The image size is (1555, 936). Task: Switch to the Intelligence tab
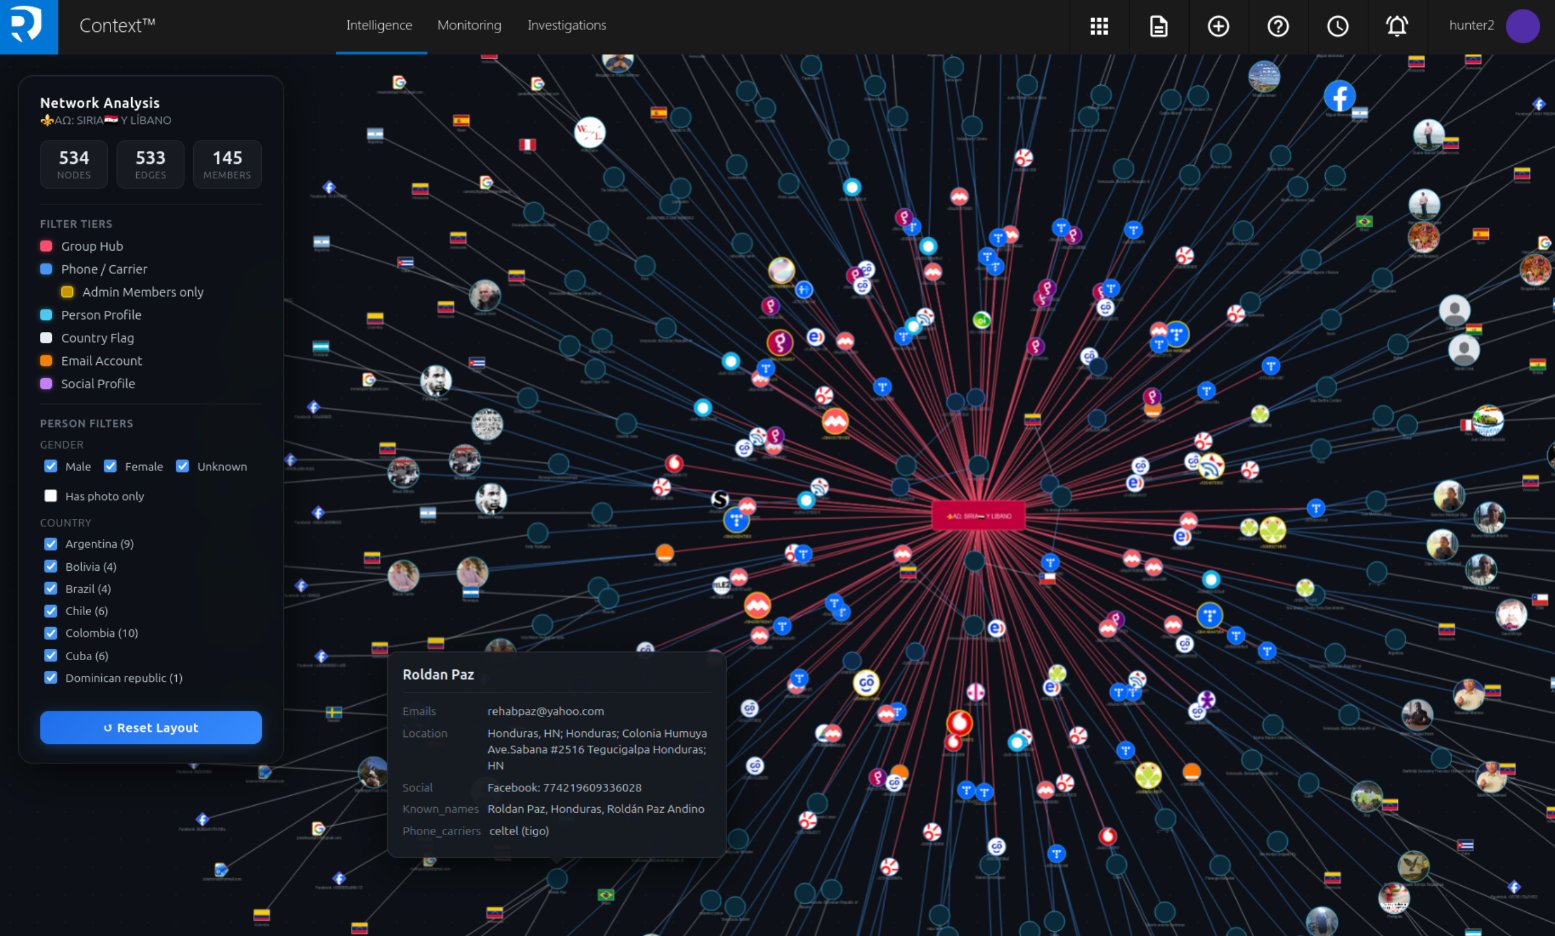point(379,26)
